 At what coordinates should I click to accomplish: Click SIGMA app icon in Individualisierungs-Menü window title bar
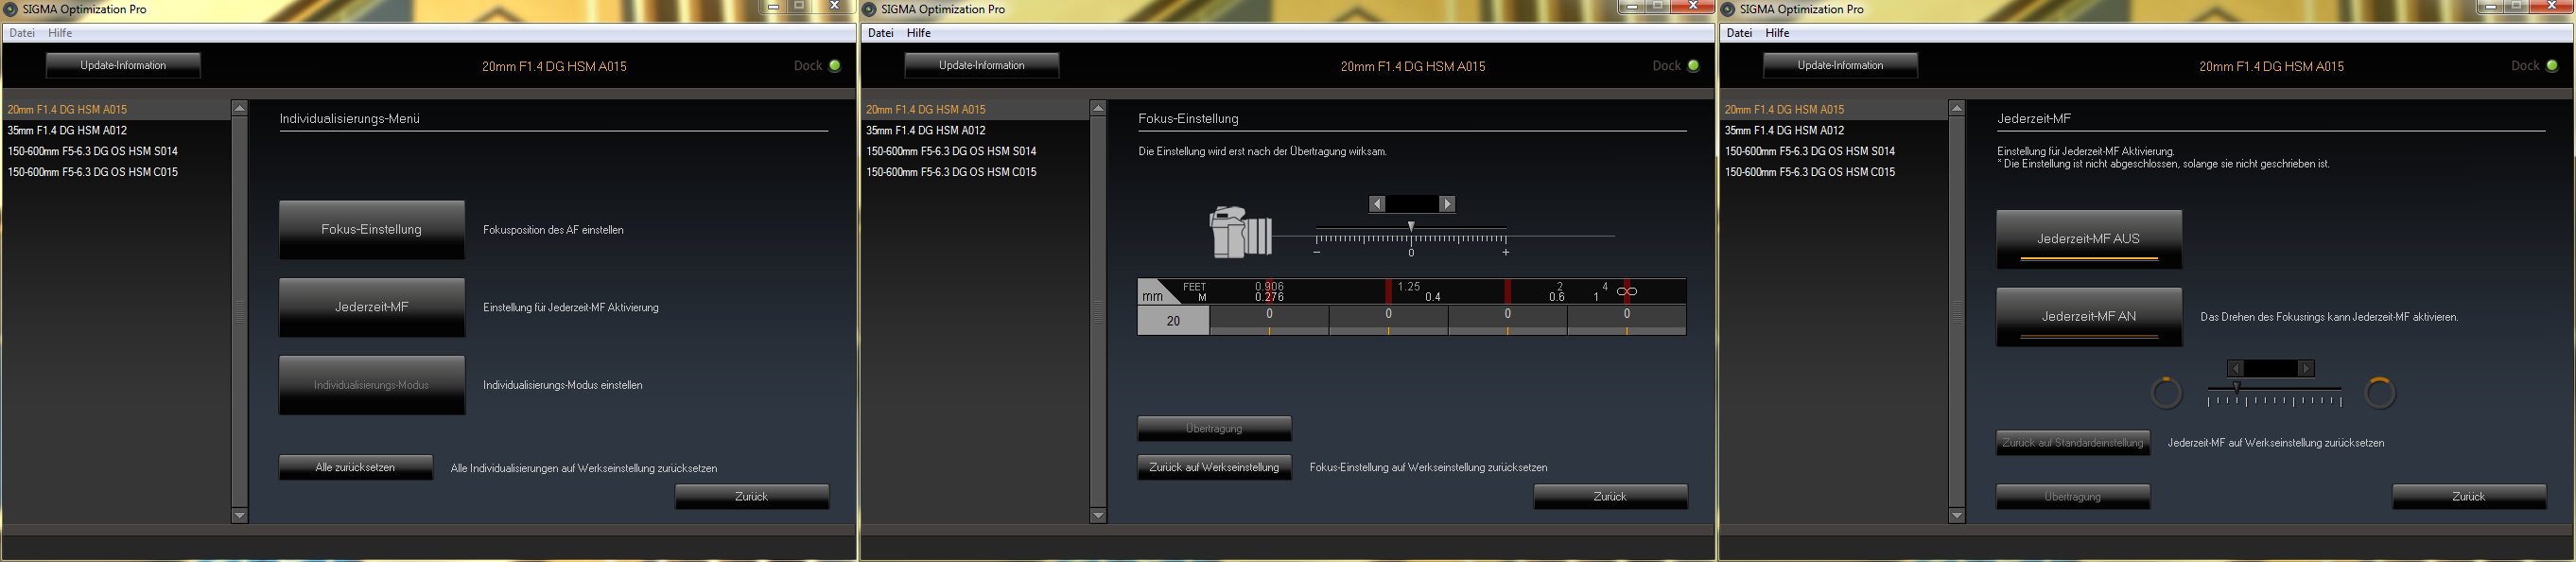point(10,9)
